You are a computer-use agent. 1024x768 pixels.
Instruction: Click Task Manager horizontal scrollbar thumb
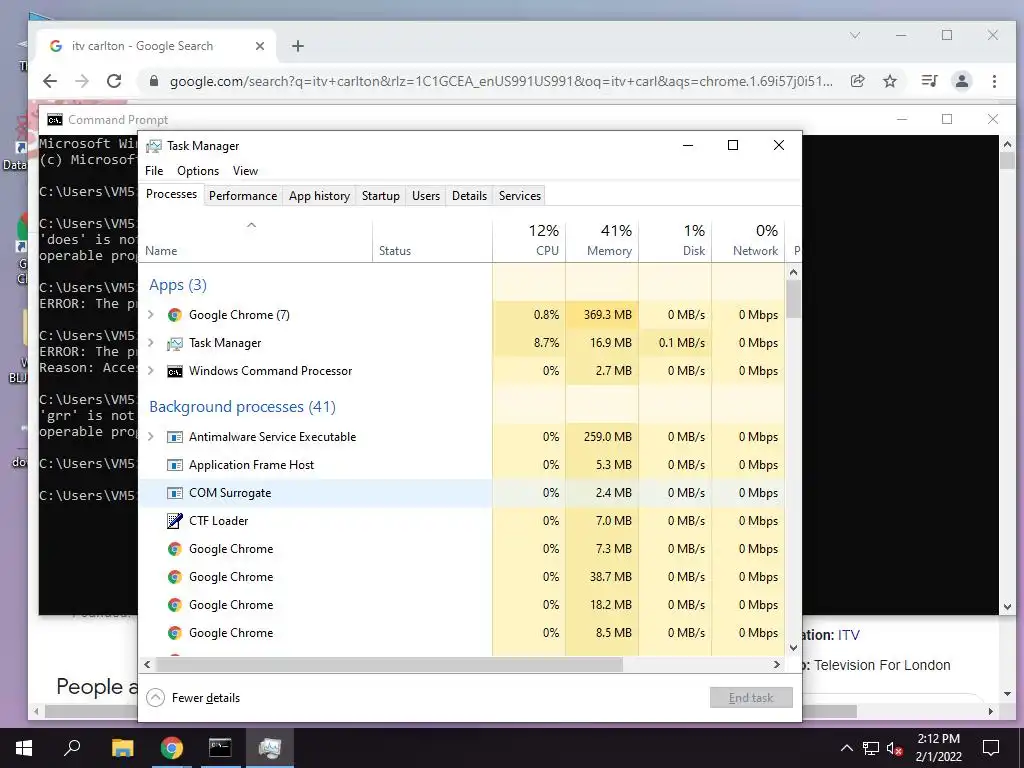[x=389, y=665]
